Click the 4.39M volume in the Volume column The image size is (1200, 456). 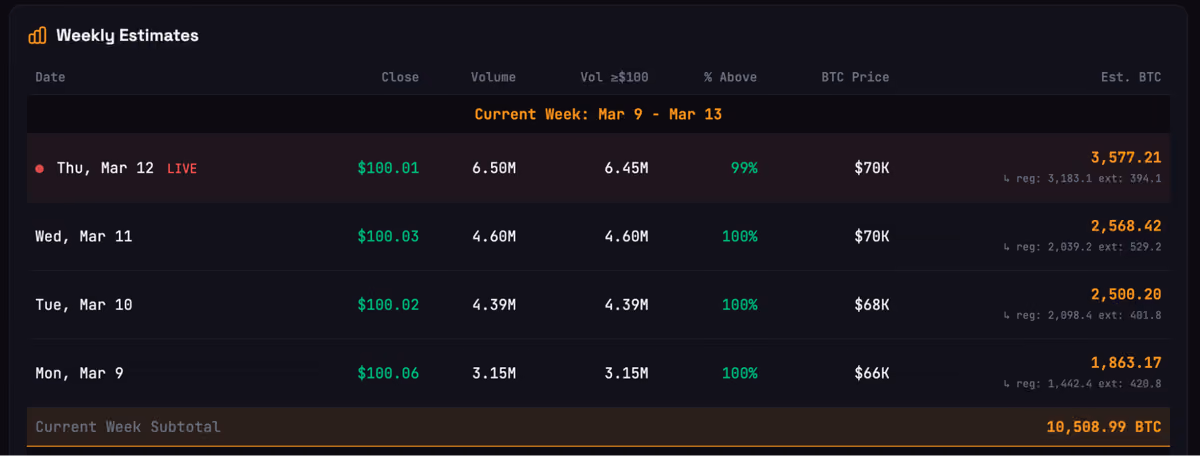[x=493, y=304]
